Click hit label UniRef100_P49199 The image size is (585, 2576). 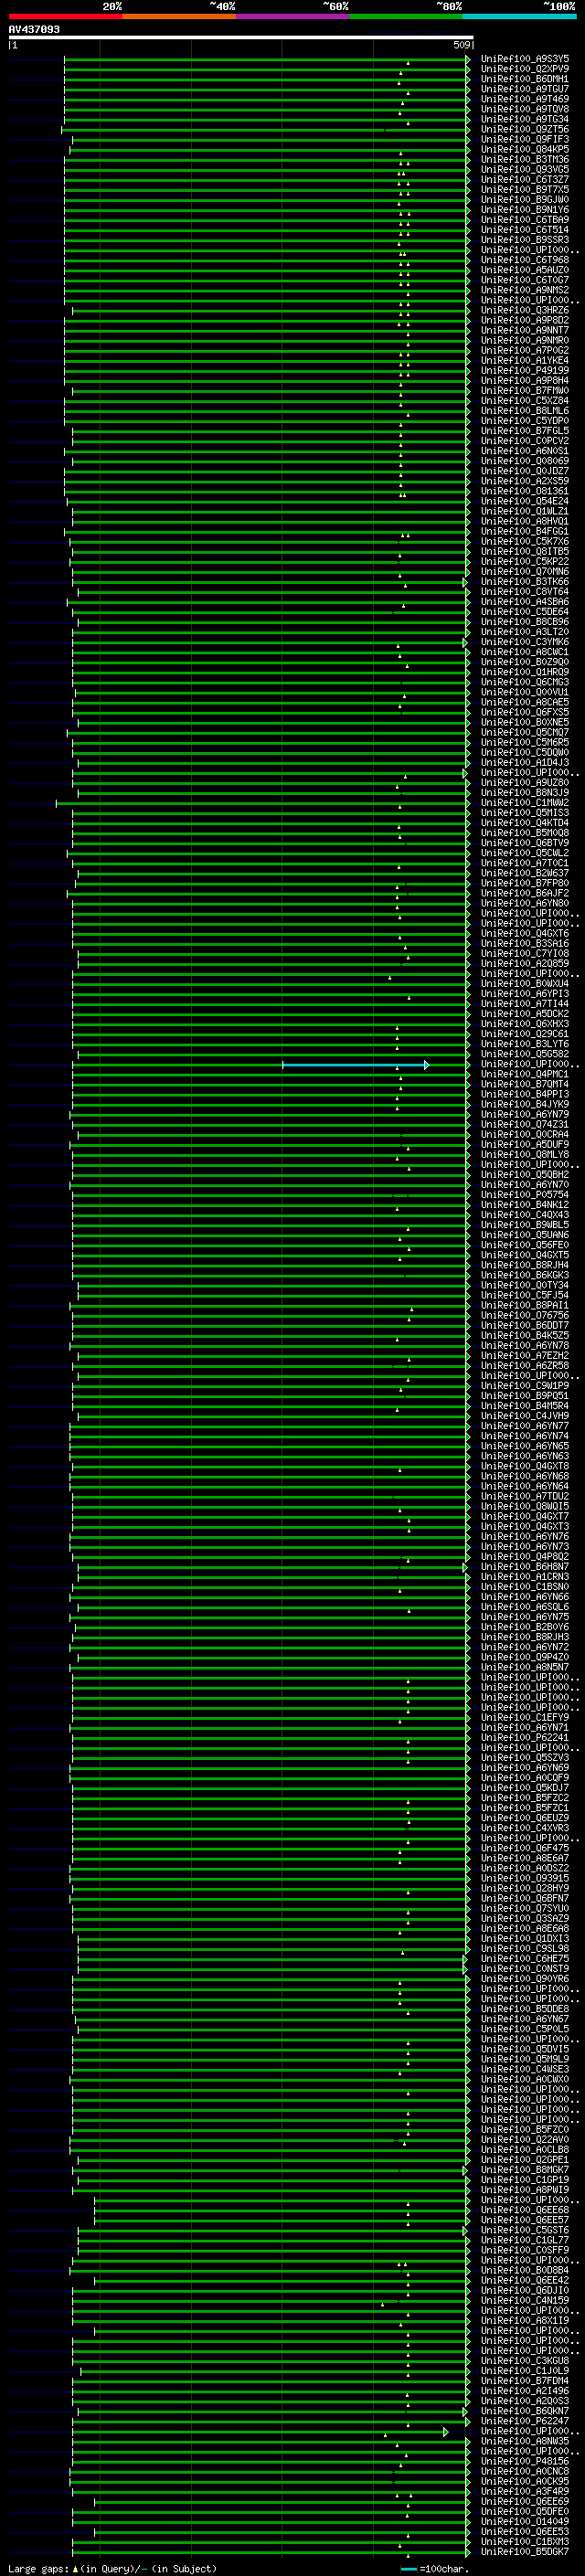point(525,371)
